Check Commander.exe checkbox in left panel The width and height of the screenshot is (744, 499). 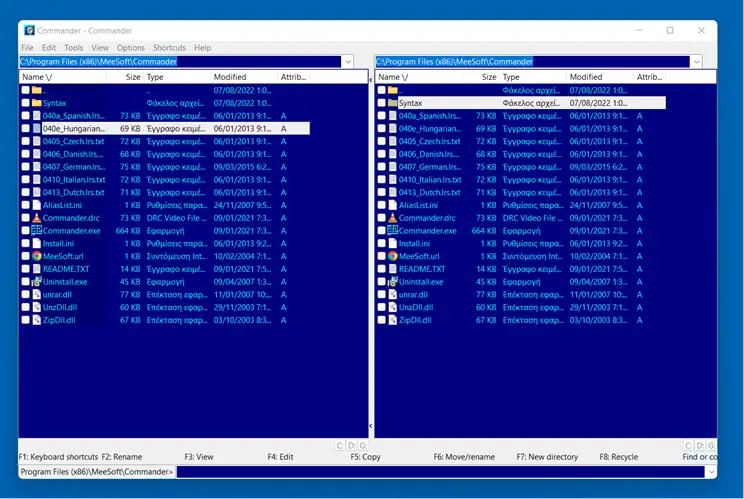[26, 231]
